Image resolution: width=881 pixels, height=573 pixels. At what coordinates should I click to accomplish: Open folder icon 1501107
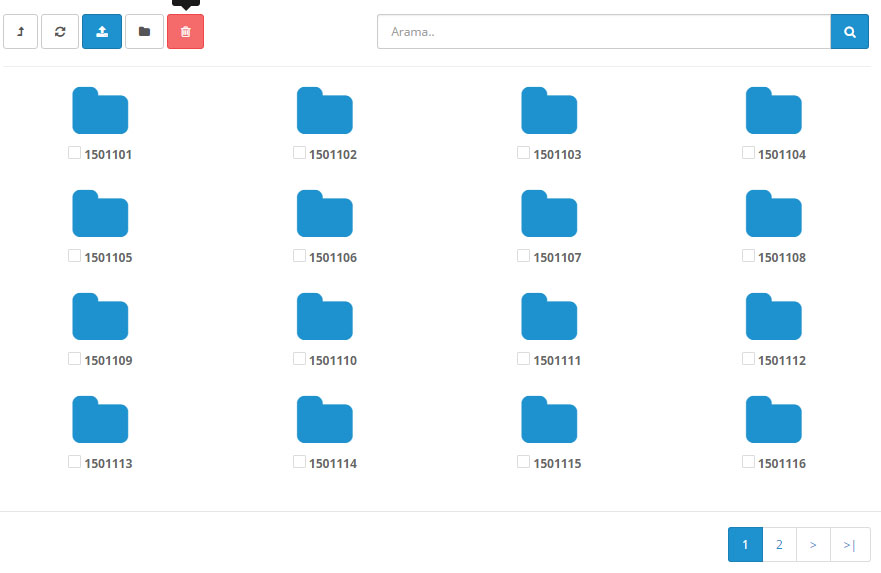coord(549,213)
